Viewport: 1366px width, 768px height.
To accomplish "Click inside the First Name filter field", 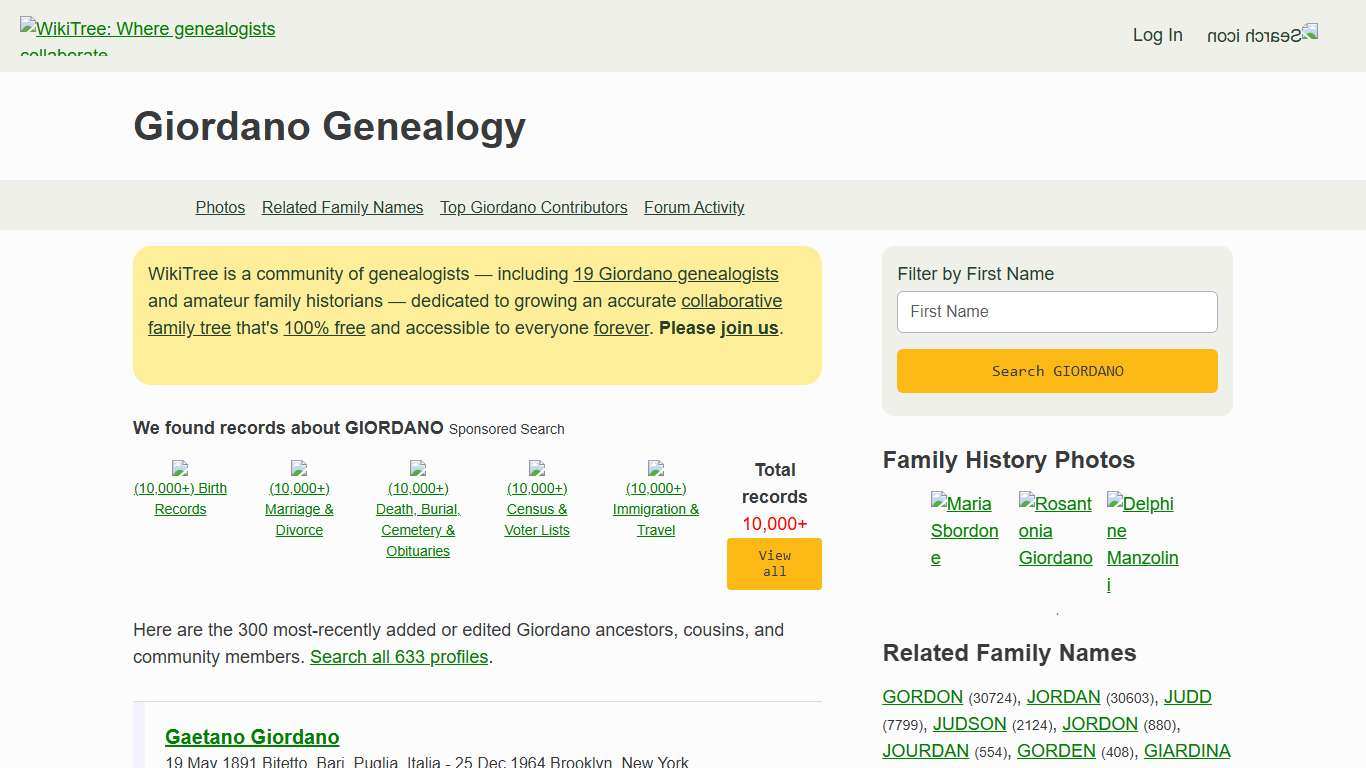I will (x=1056, y=311).
